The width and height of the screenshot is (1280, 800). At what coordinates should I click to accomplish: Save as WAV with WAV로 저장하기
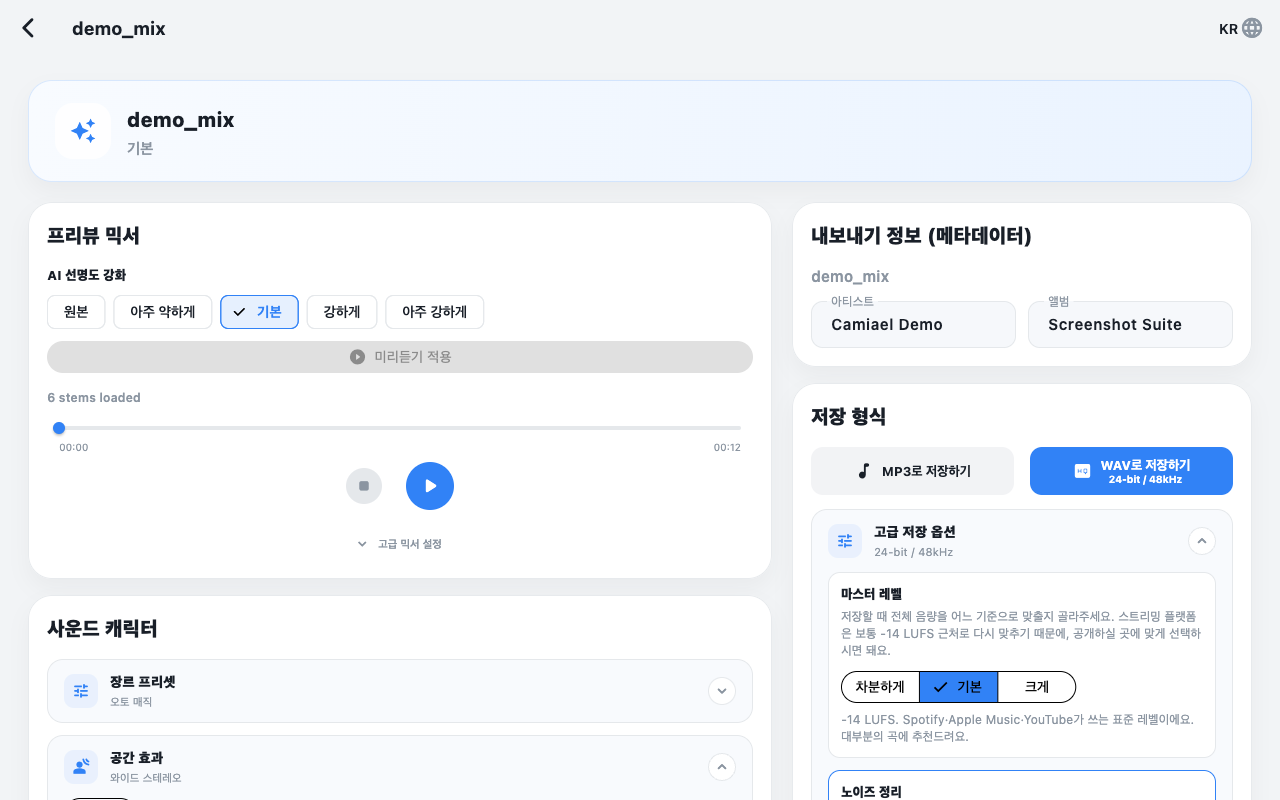tap(1131, 471)
